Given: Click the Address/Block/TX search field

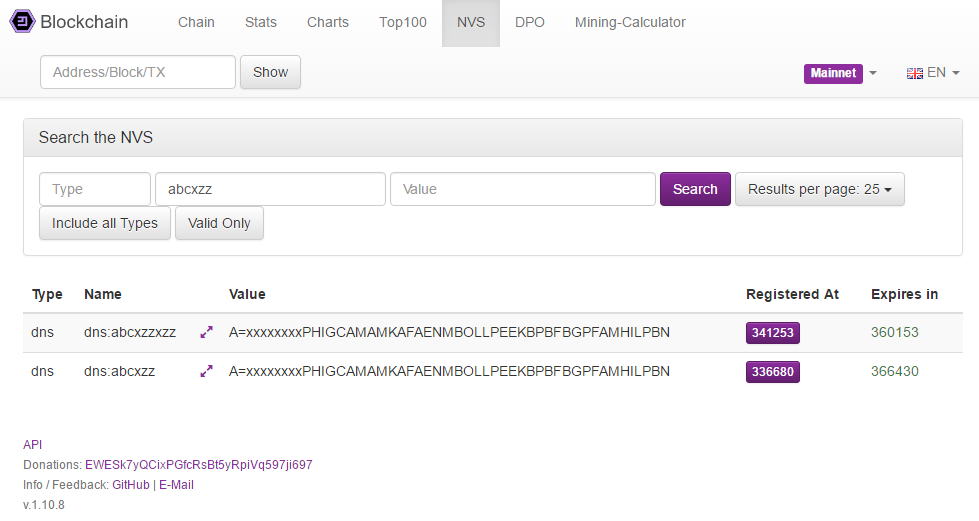Looking at the screenshot, I should click(x=138, y=72).
